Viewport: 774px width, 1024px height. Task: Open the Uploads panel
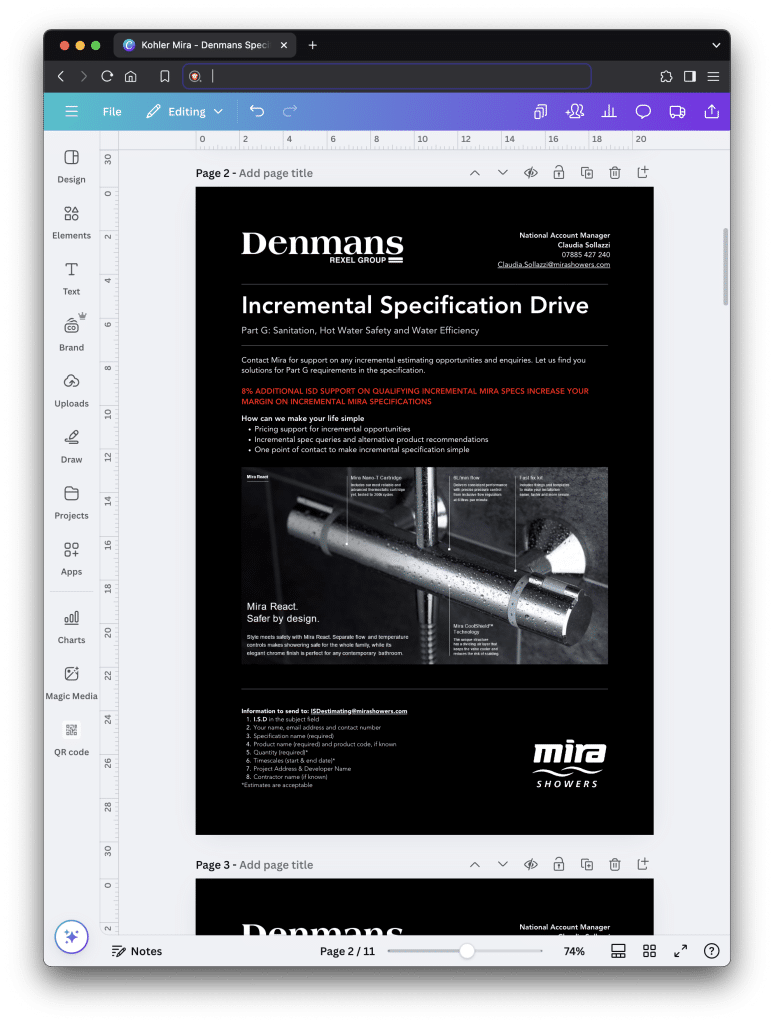tap(71, 391)
